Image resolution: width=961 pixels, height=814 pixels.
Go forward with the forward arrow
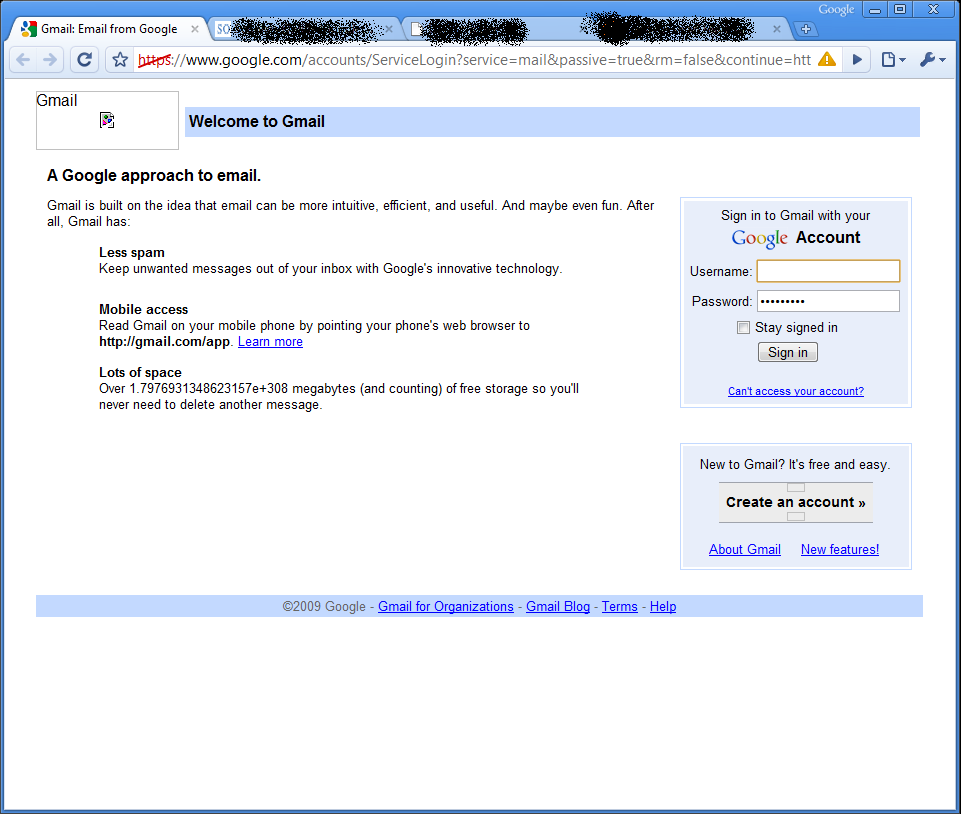pyautogui.click(x=50, y=59)
